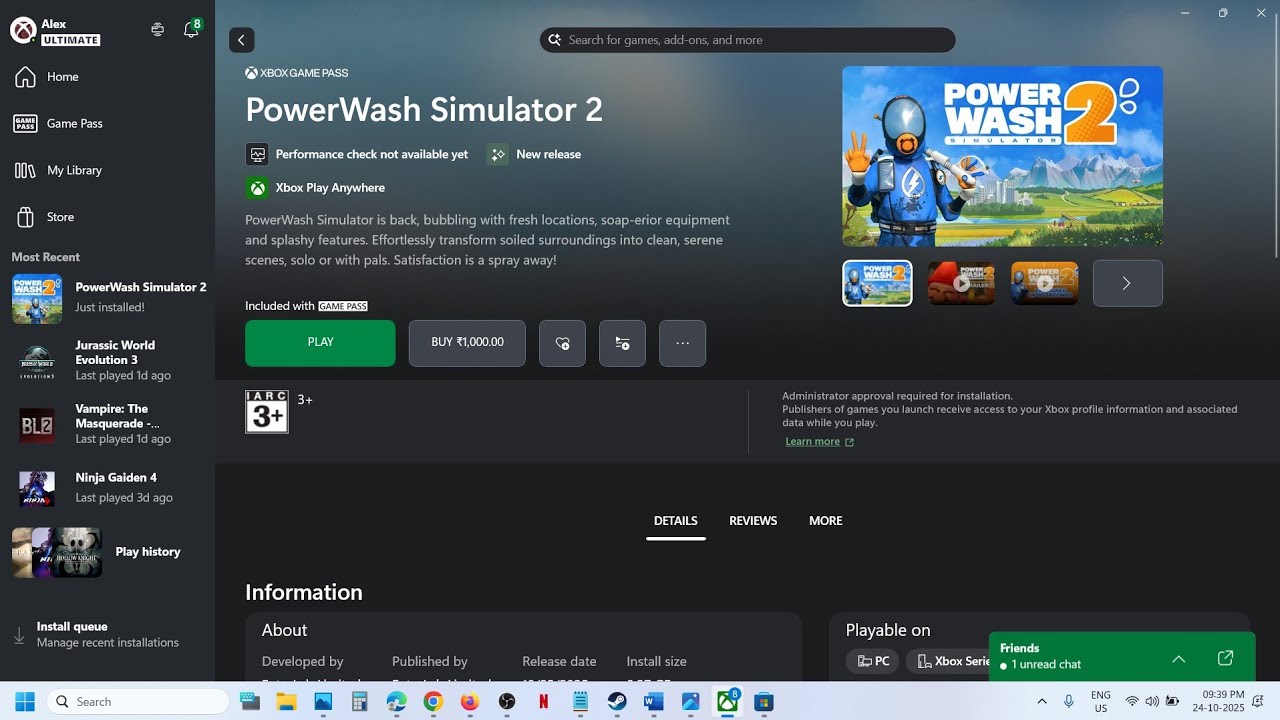Click the microphone tray icon
Viewport: 1280px width, 720px height.
pyautogui.click(x=1069, y=702)
